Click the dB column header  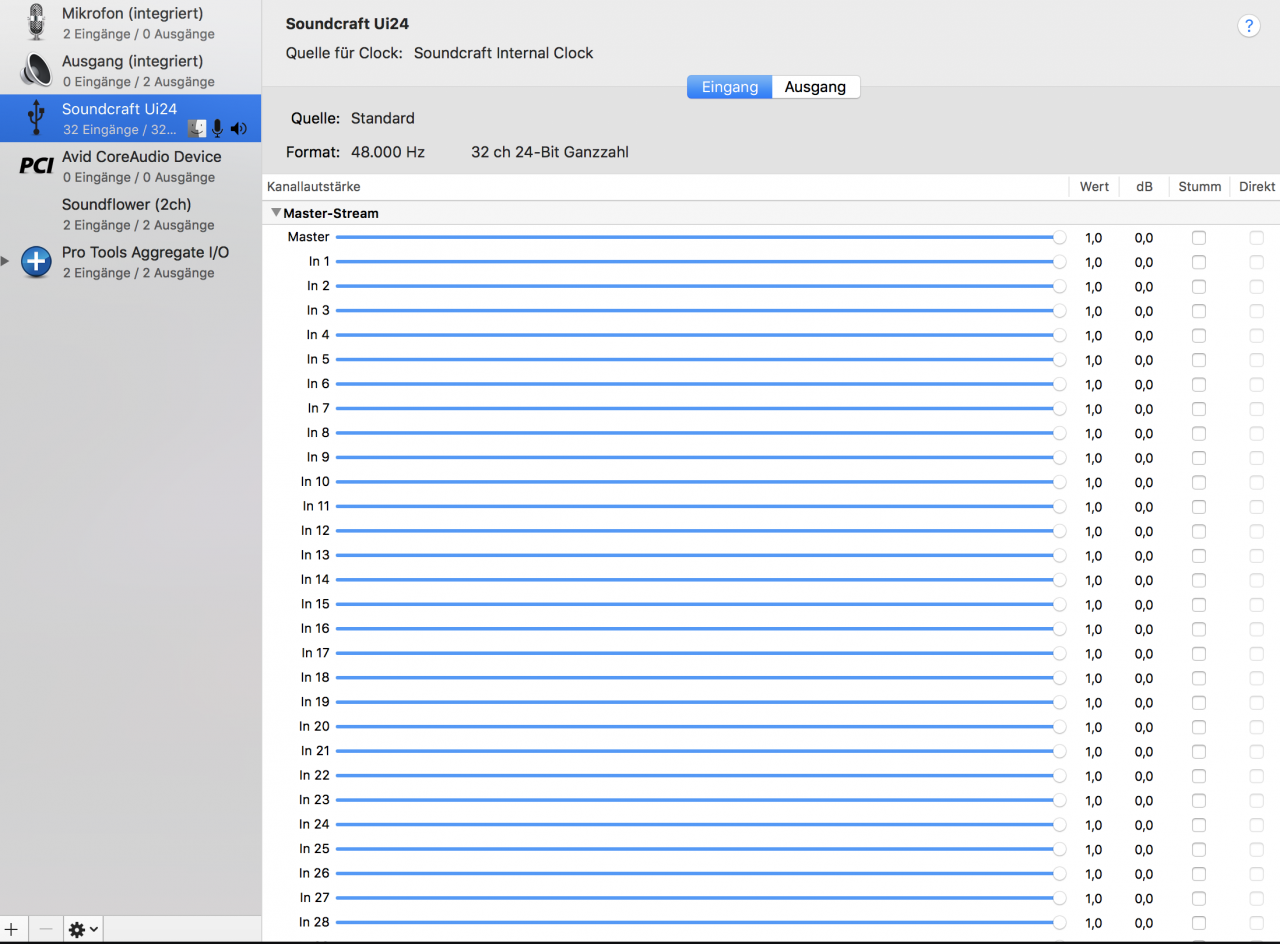click(x=1144, y=187)
